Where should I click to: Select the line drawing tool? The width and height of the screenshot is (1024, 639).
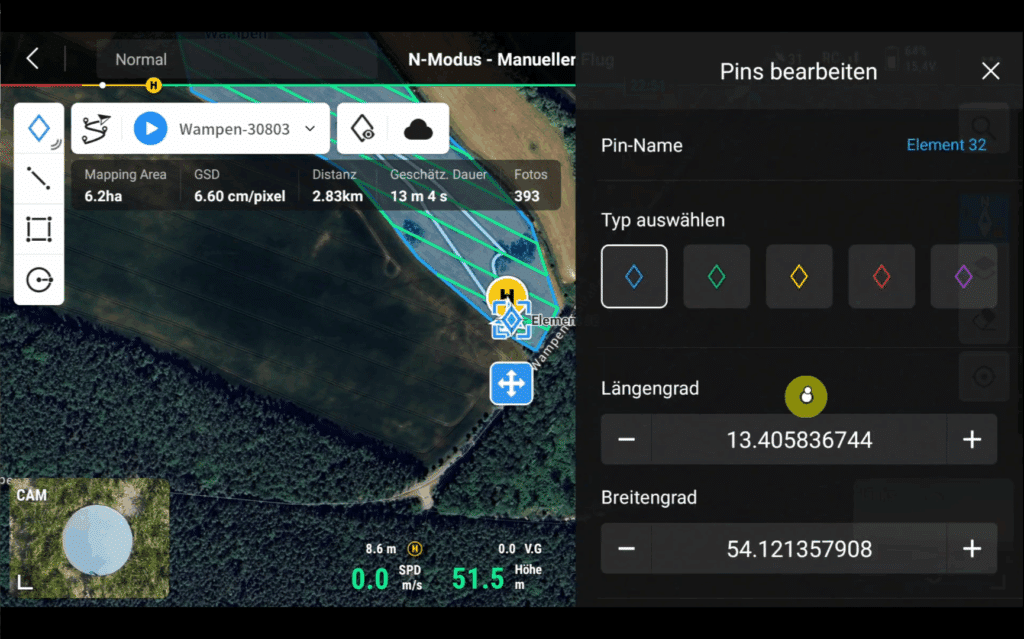point(39,178)
